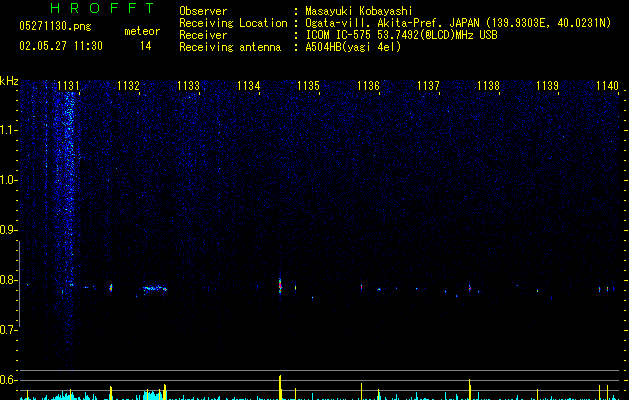
Task: Click the HROFFT title text
Action: pyautogui.click(x=103, y=8)
